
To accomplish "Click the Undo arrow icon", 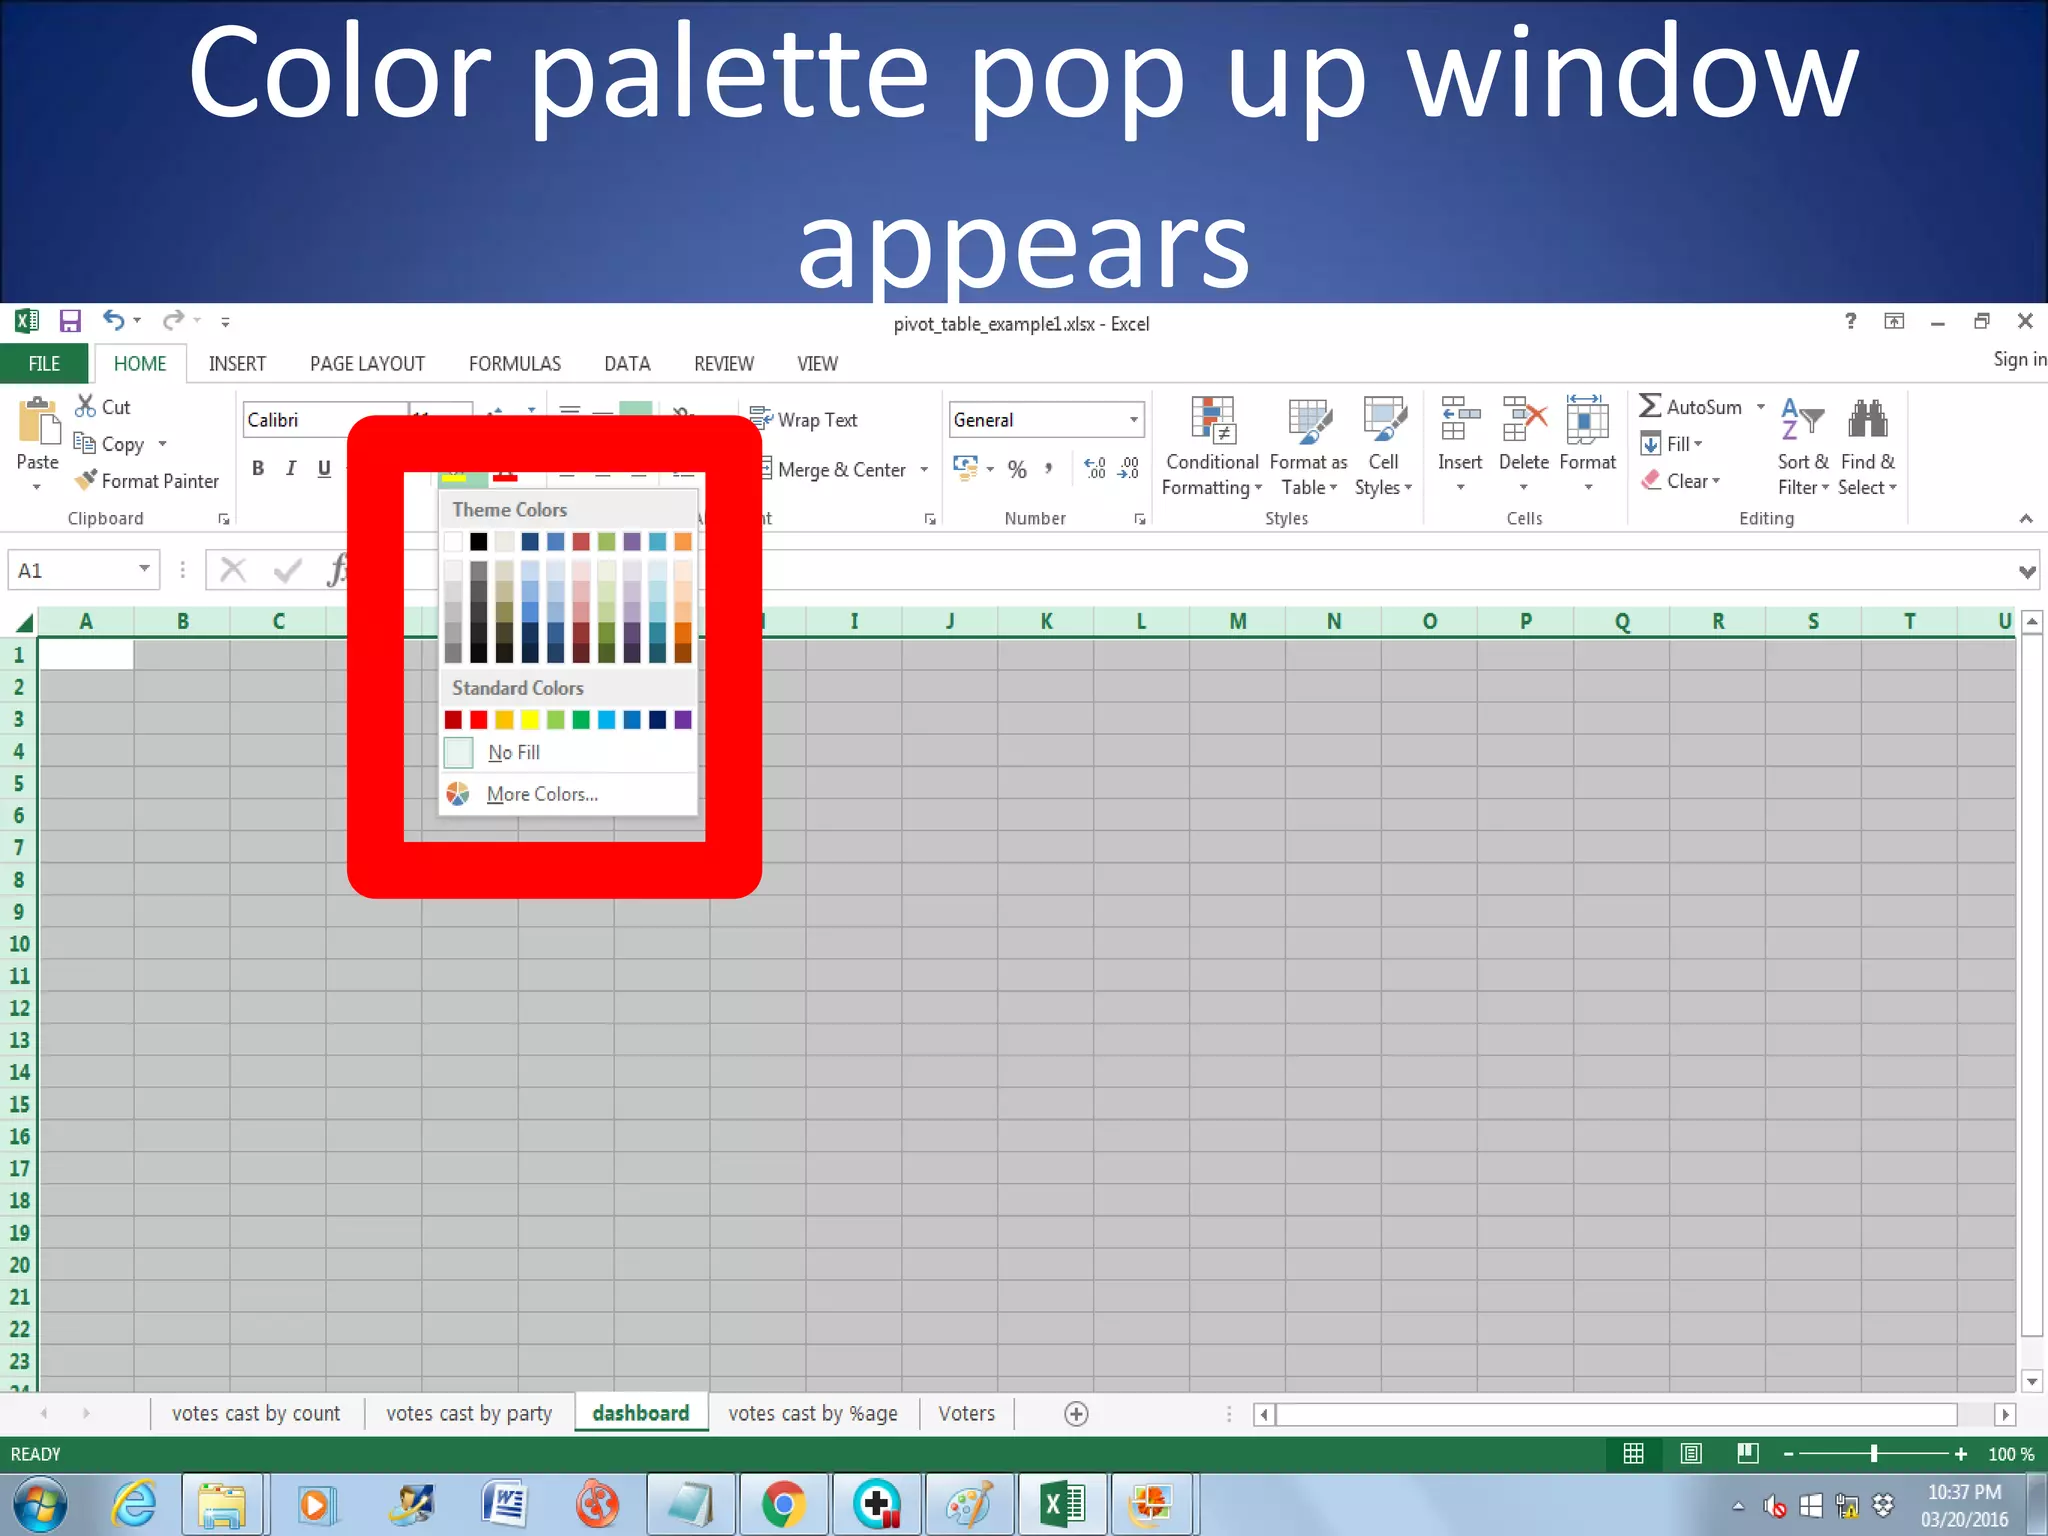I will point(114,320).
